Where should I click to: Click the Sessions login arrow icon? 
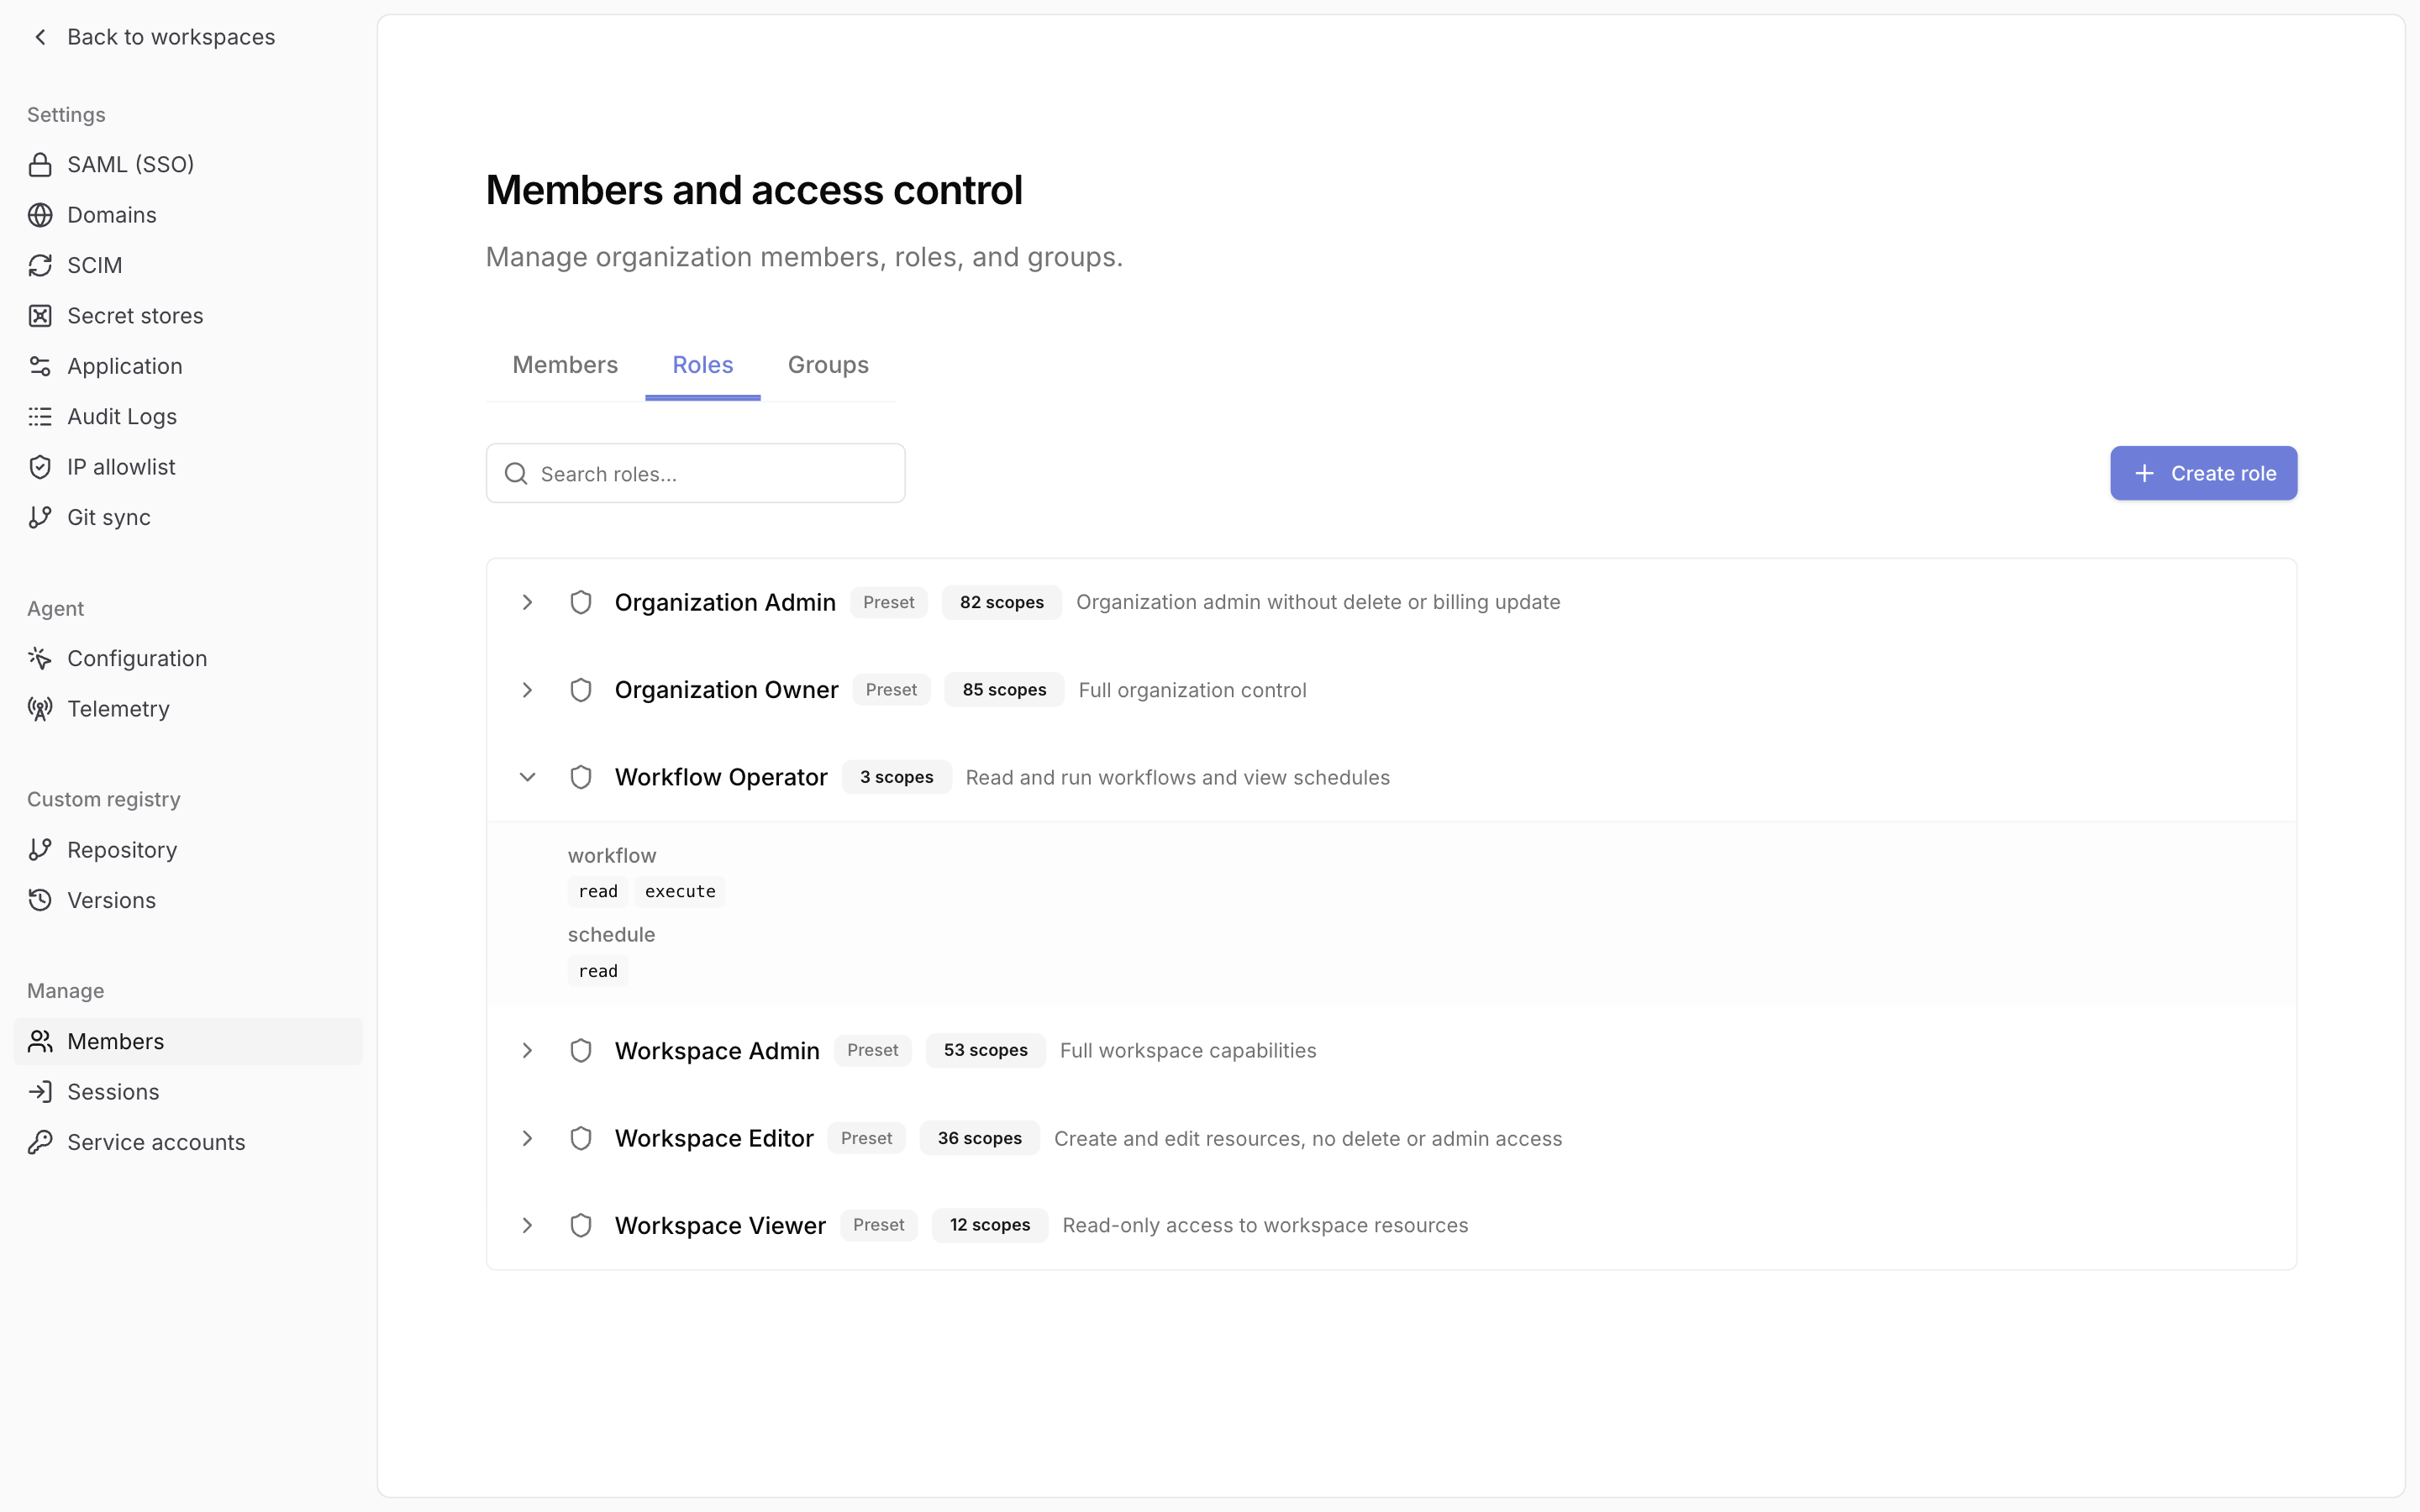click(40, 1092)
